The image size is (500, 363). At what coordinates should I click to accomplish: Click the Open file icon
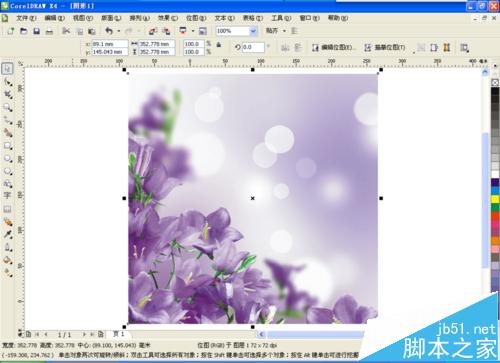[x=24, y=31]
